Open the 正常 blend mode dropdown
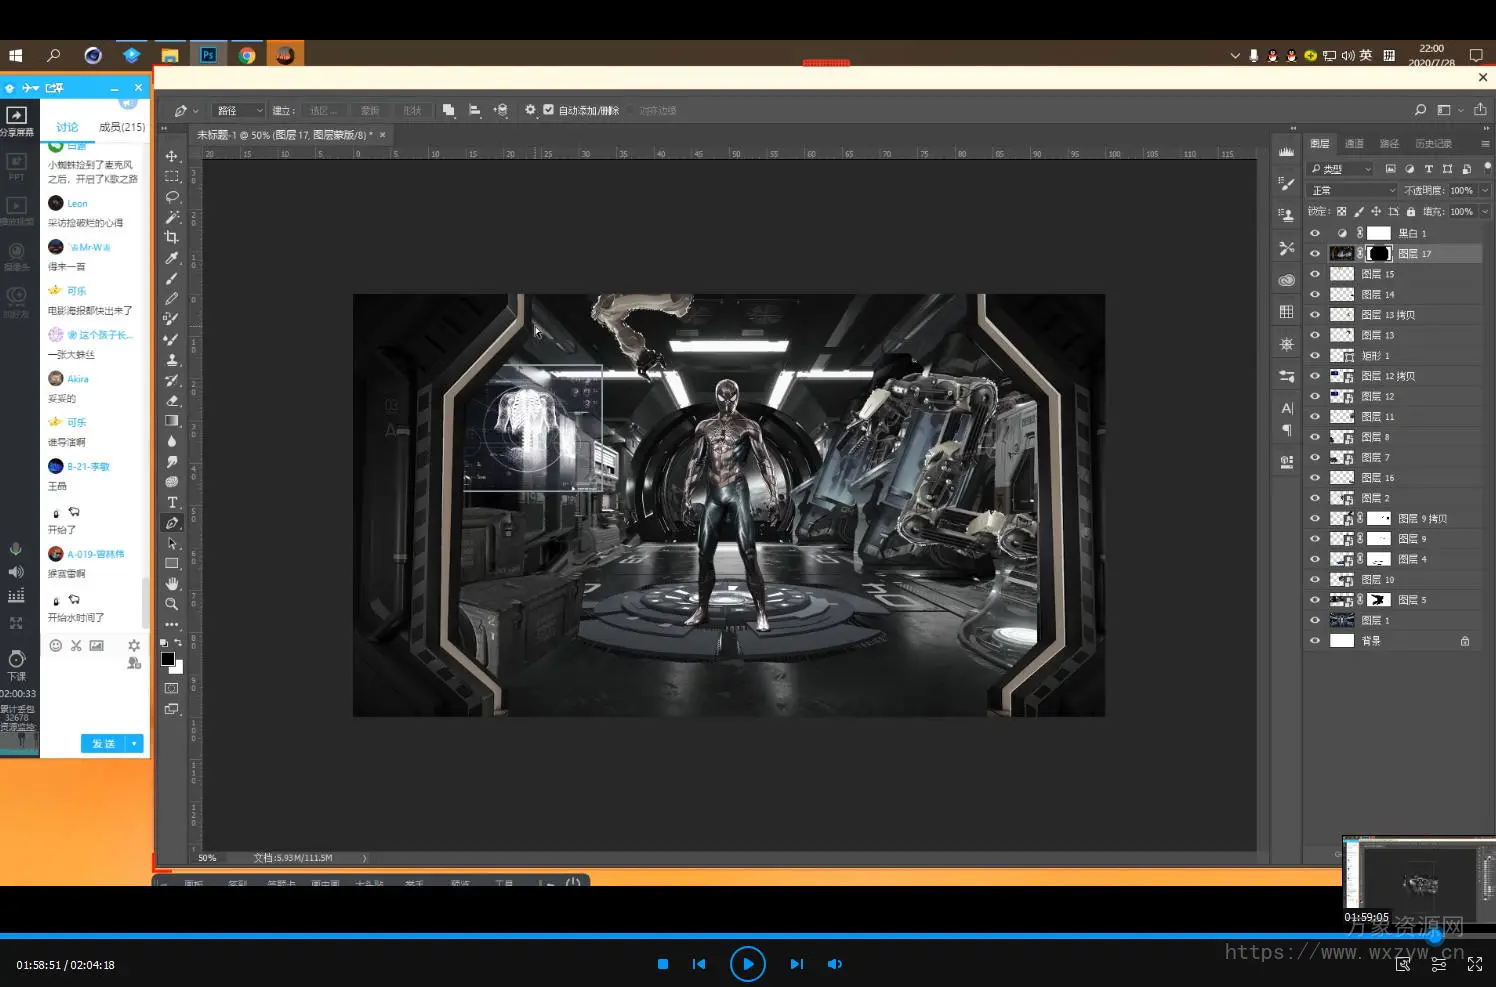This screenshot has height=987, width=1496. pos(1352,190)
